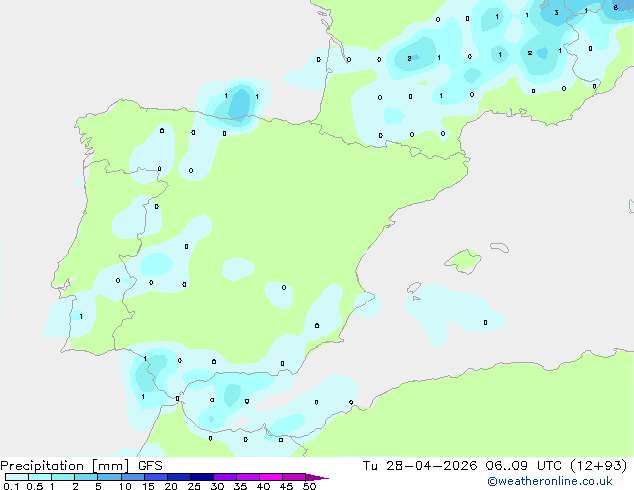634x490 pixels.
Task: Select the 5–10 mm legend color
Action: 109,477
